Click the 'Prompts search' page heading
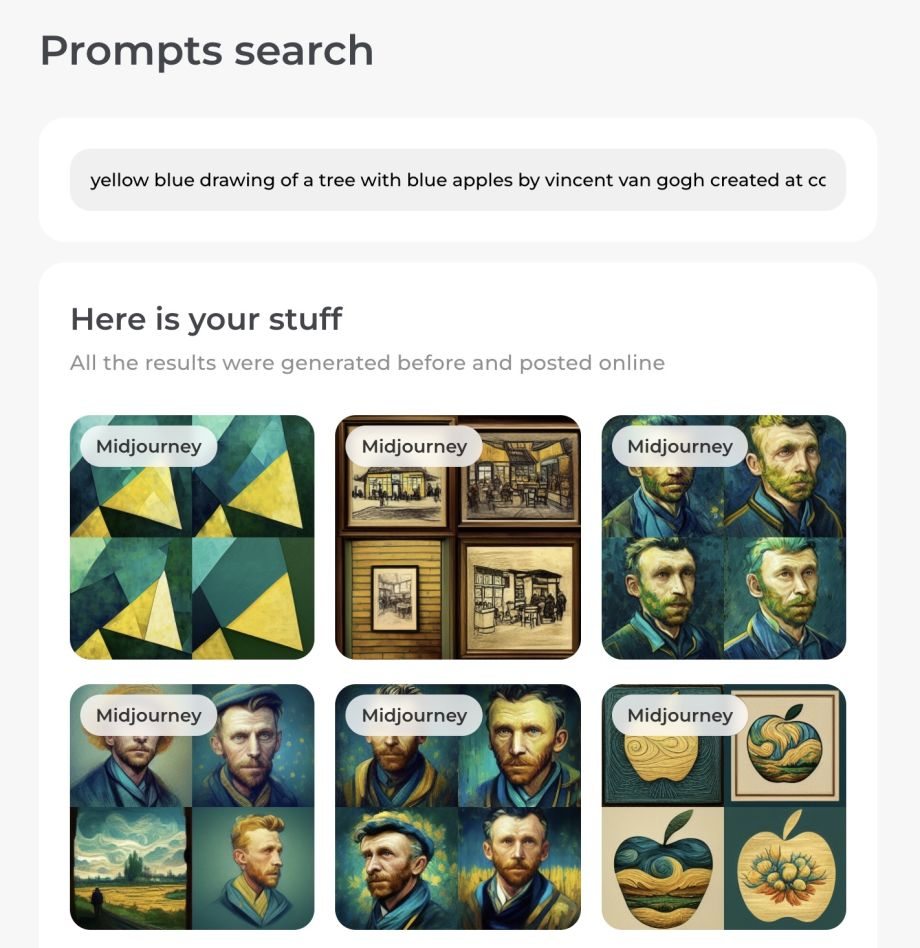Viewport: 920px width, 948px height. 207,50
